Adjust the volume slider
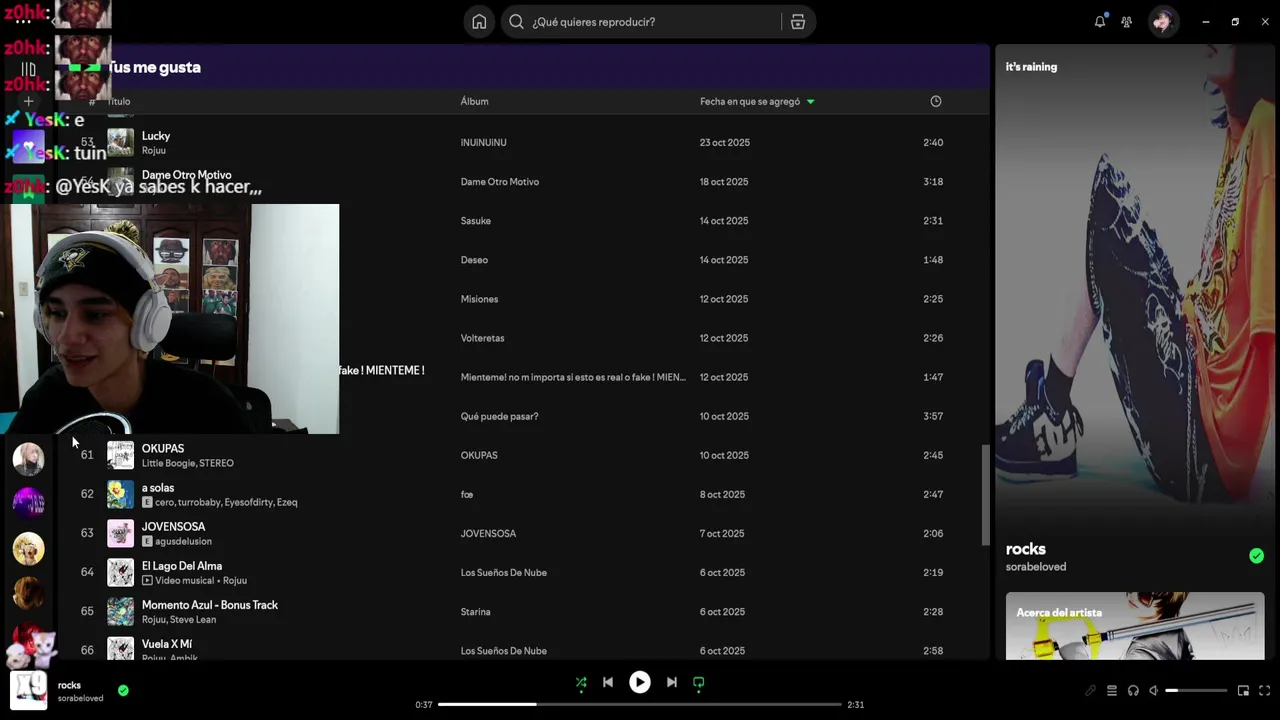Viewport: 1280px width, 720px height. (x=1196, y=690)
